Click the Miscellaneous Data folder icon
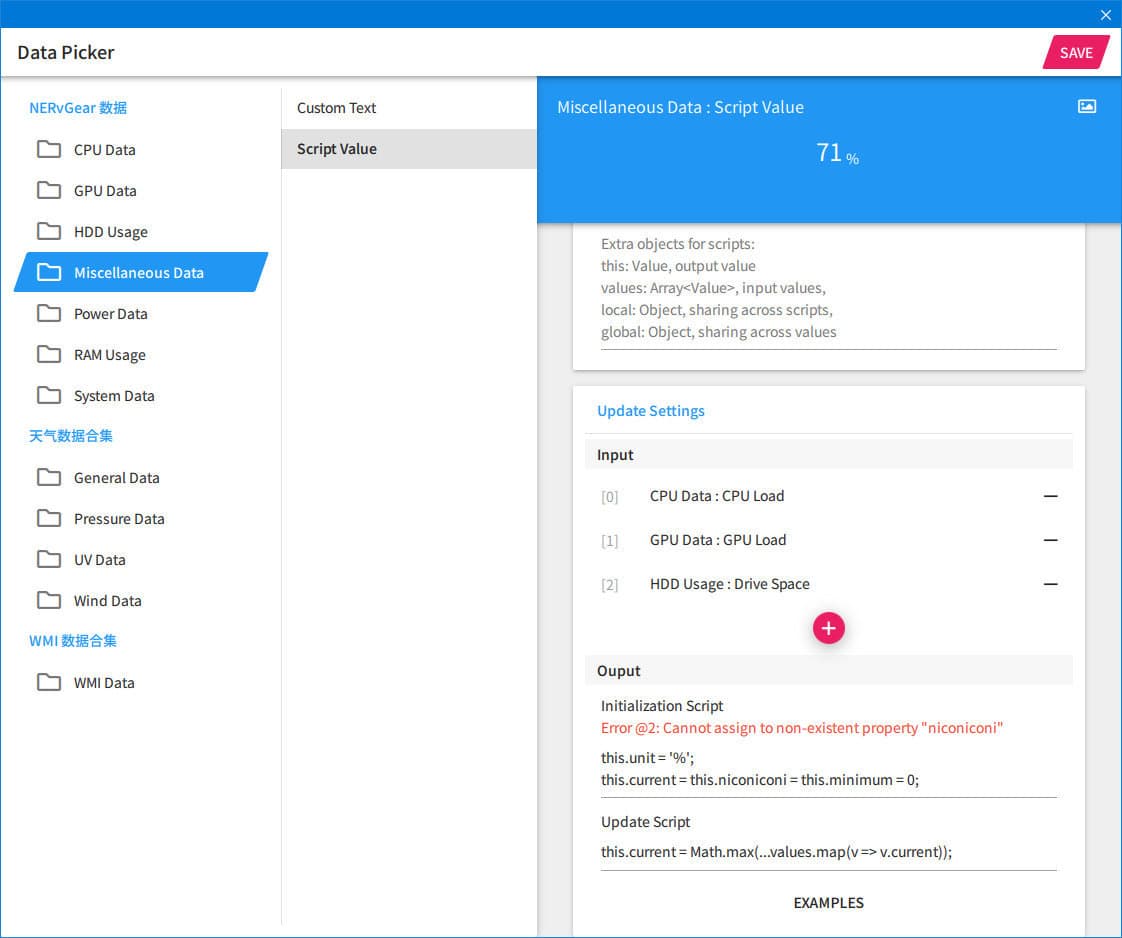This screenshot has height=938, width=1122. point(49,273)
